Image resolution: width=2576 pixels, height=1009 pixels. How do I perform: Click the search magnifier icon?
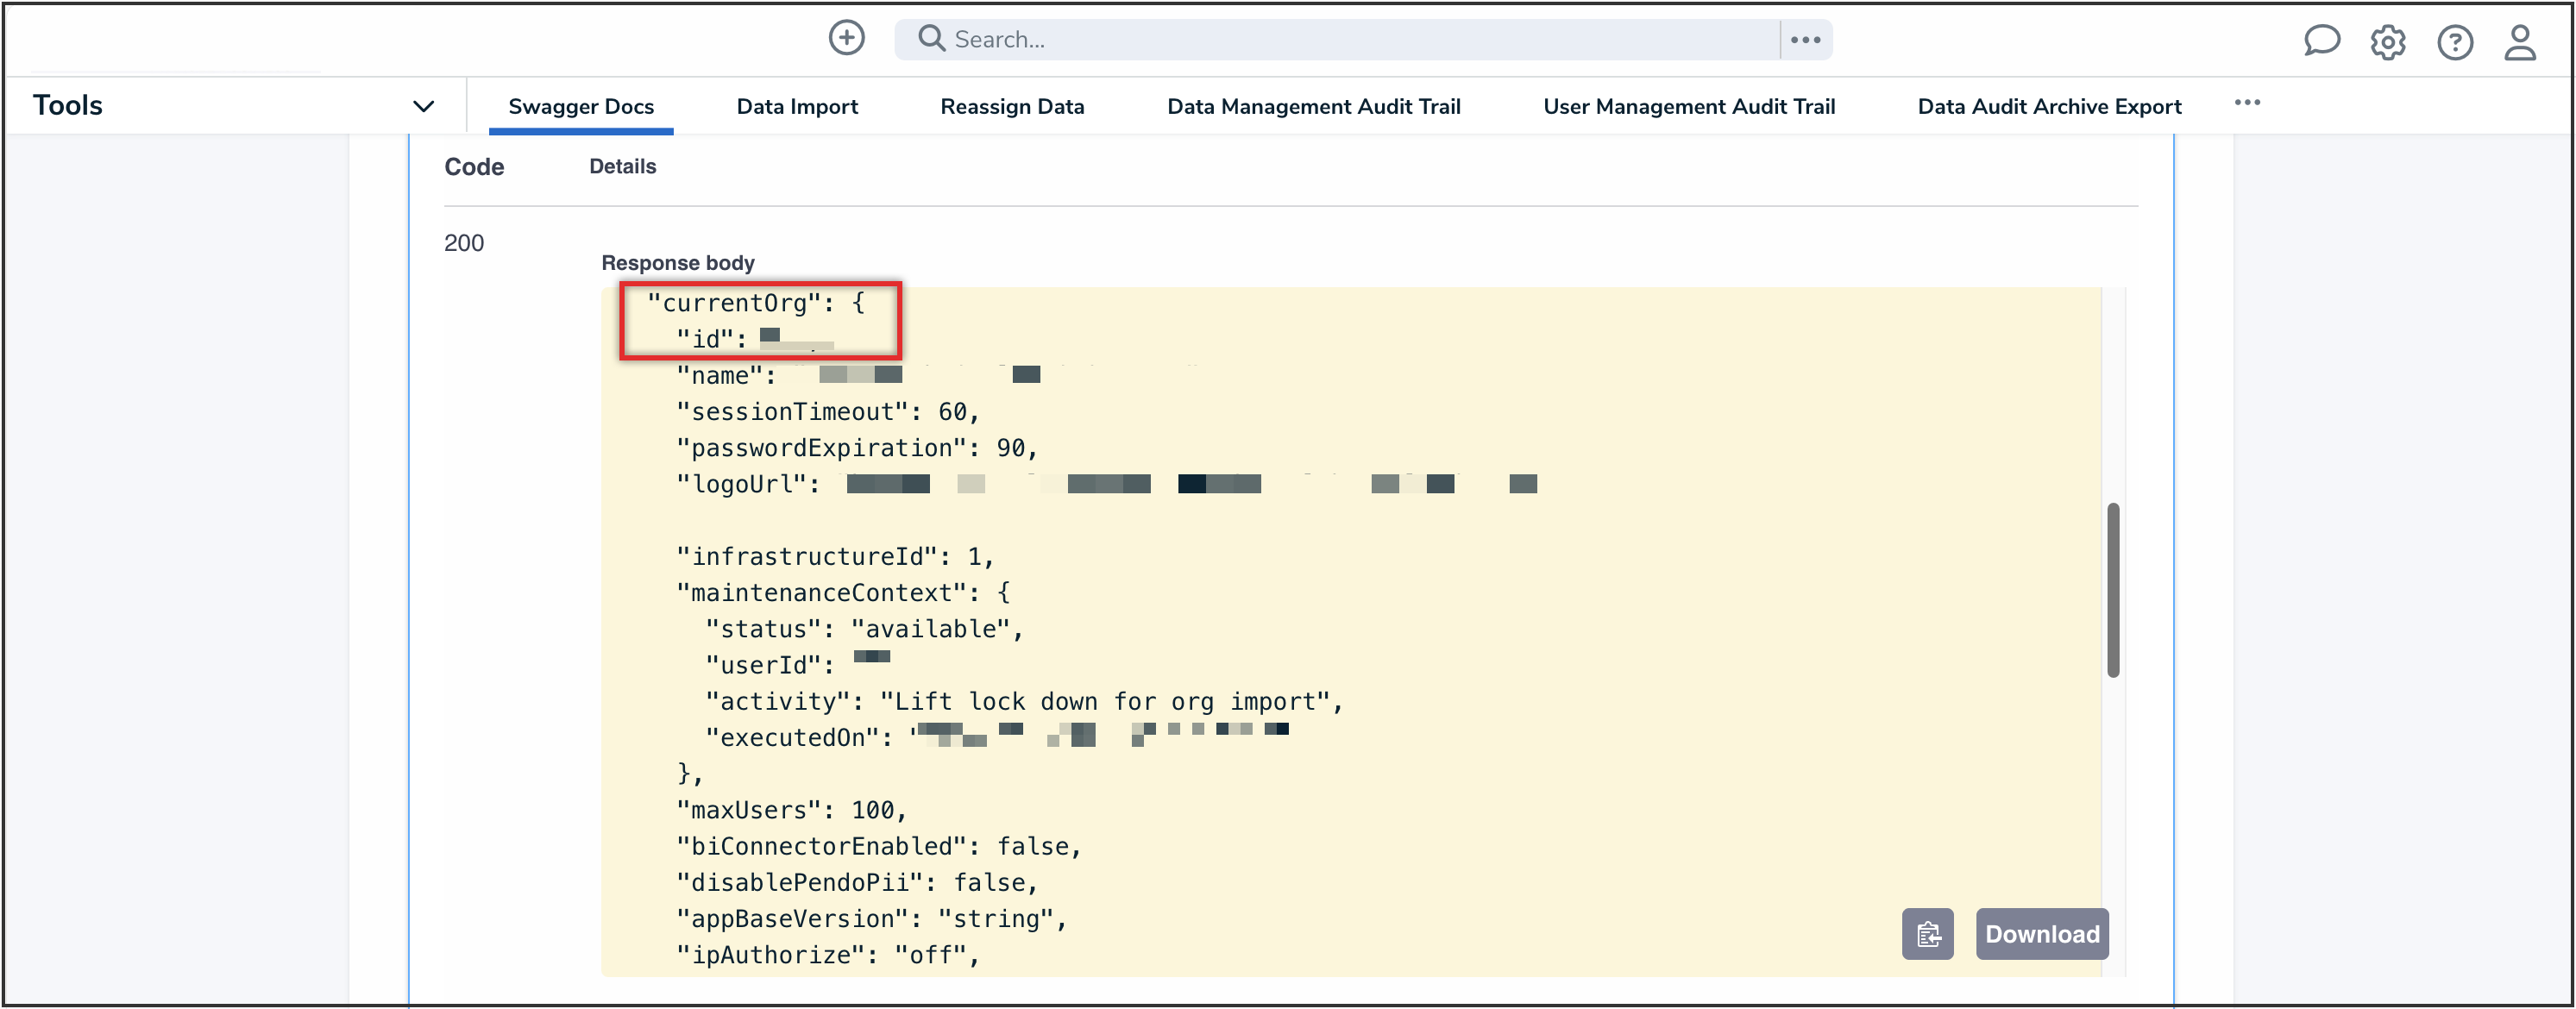pos(931,38)
